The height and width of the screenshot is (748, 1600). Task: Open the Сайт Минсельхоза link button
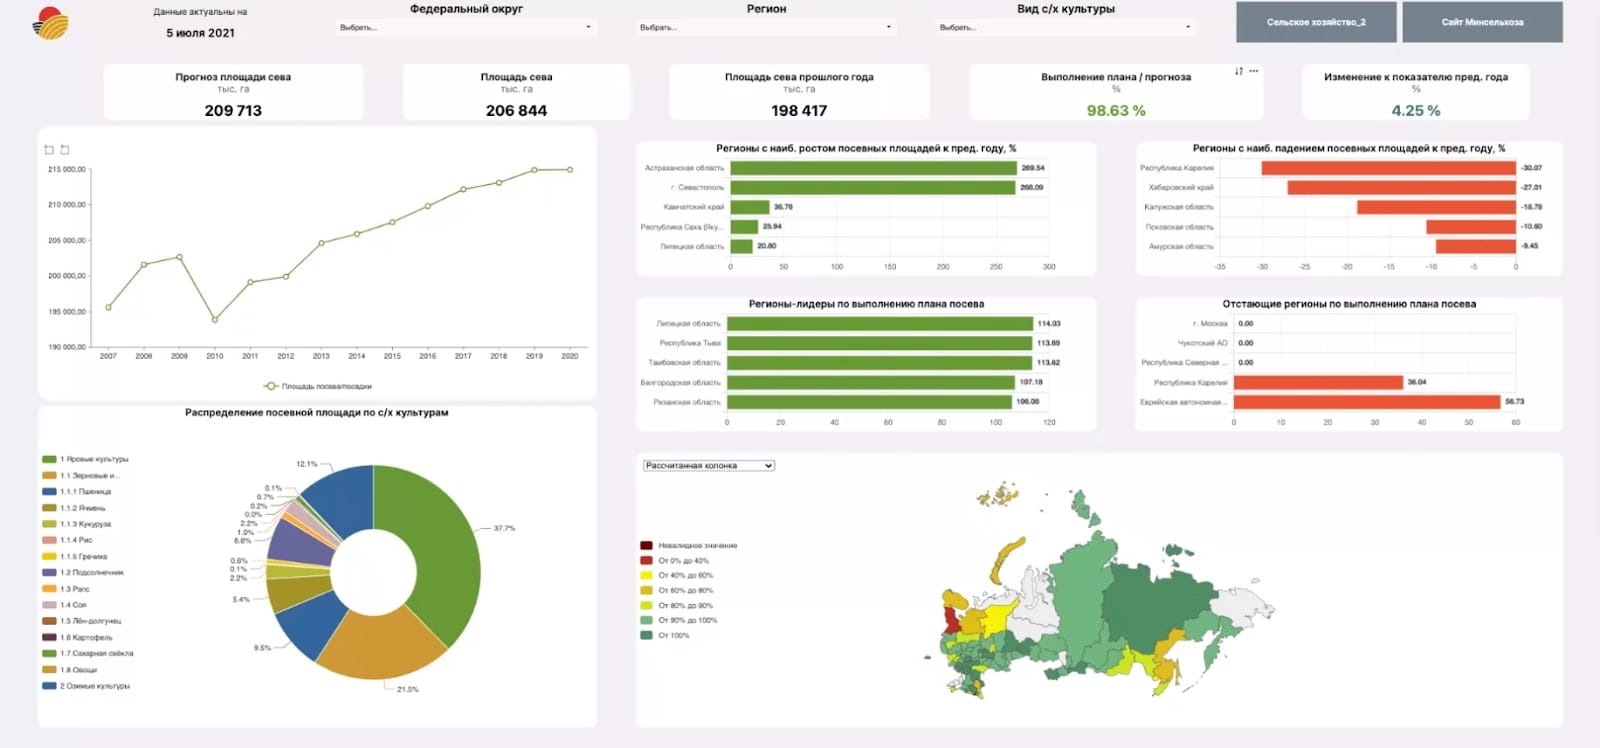coord(1482,22)
